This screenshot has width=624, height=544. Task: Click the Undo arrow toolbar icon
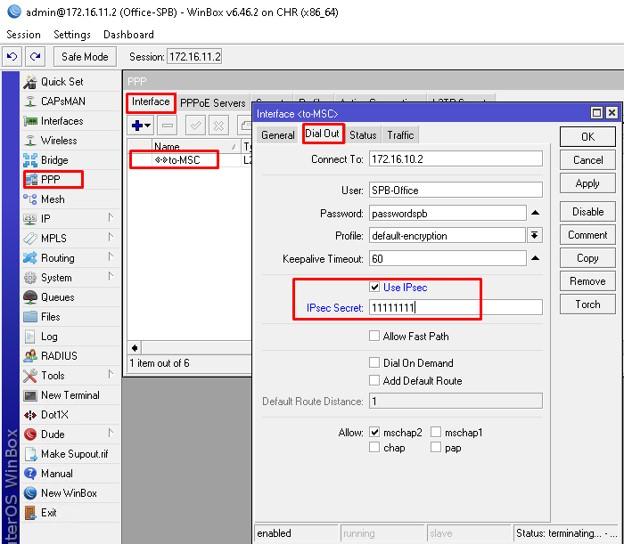click(12, 57)
